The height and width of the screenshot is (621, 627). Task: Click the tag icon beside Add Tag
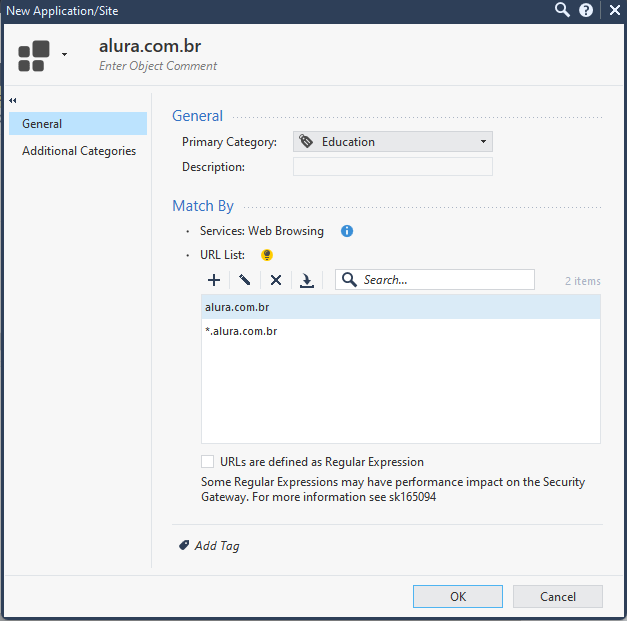pos(184,545)
